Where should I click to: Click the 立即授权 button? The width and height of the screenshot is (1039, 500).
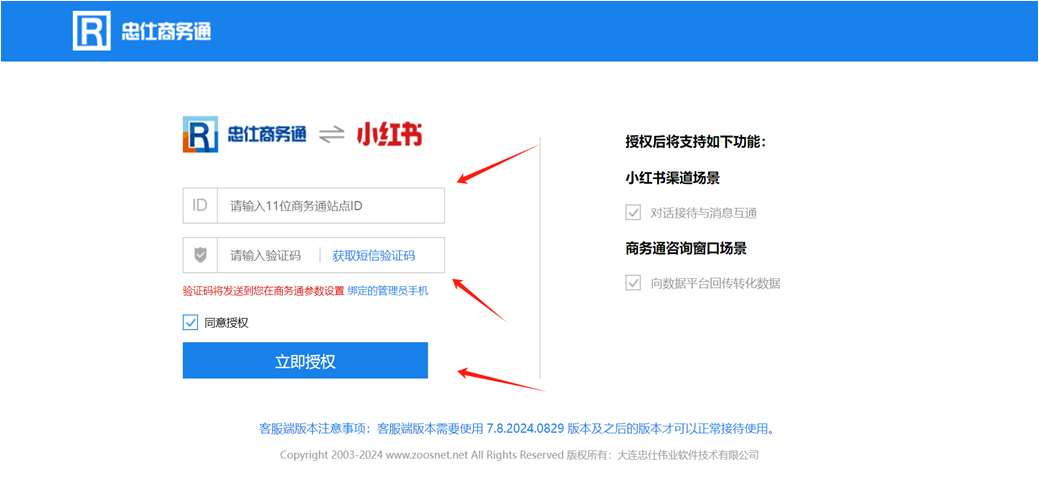point(305,360)
